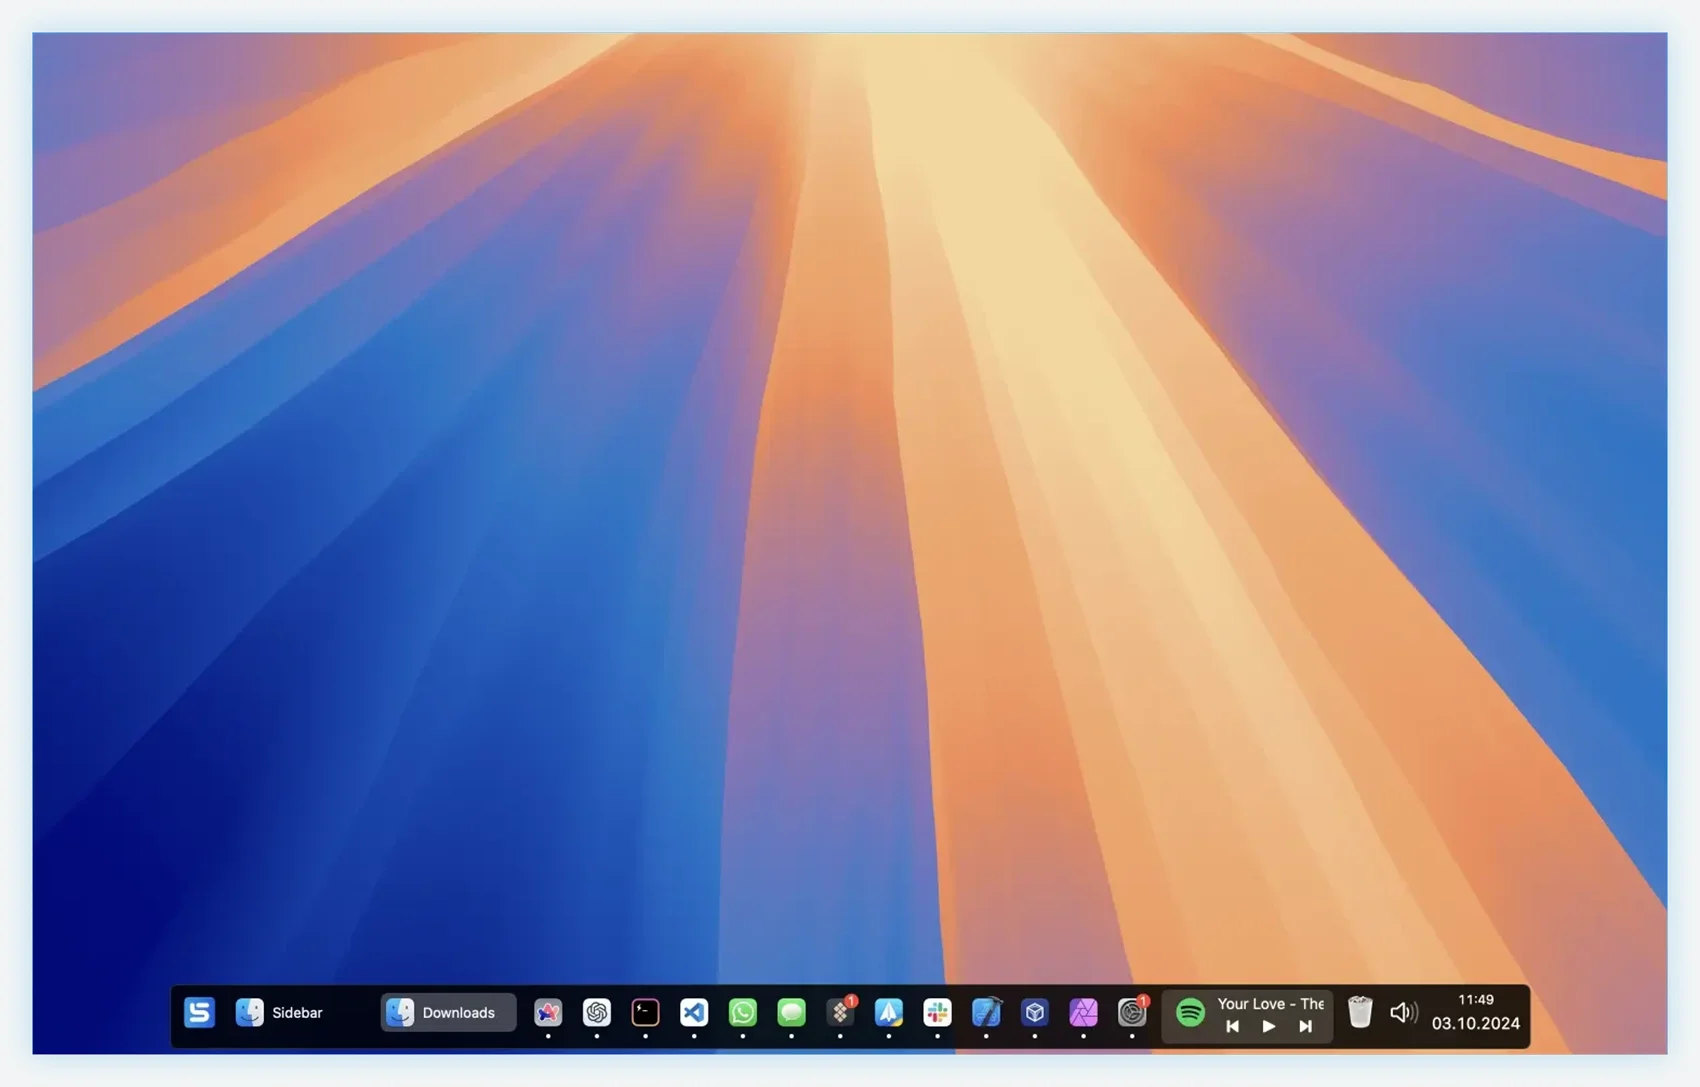The height and width of the screenshot is (1087, 1700).
Task: Click the 'Your Love - The' track title
Action: (1270, 1004)
